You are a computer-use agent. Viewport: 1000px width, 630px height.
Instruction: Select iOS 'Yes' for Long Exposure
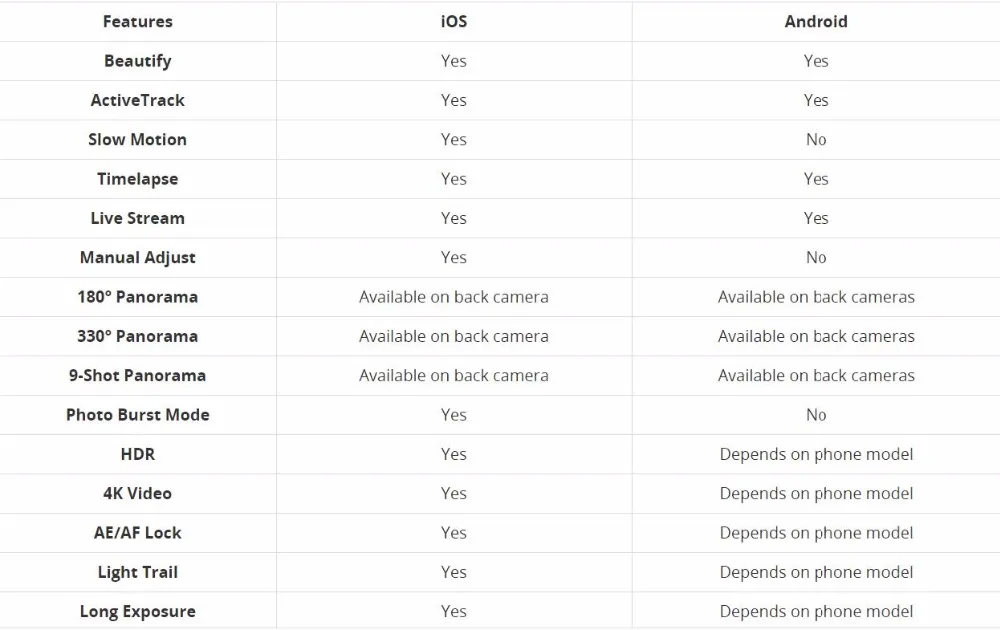pyautogui.click(x=453, y=612)
